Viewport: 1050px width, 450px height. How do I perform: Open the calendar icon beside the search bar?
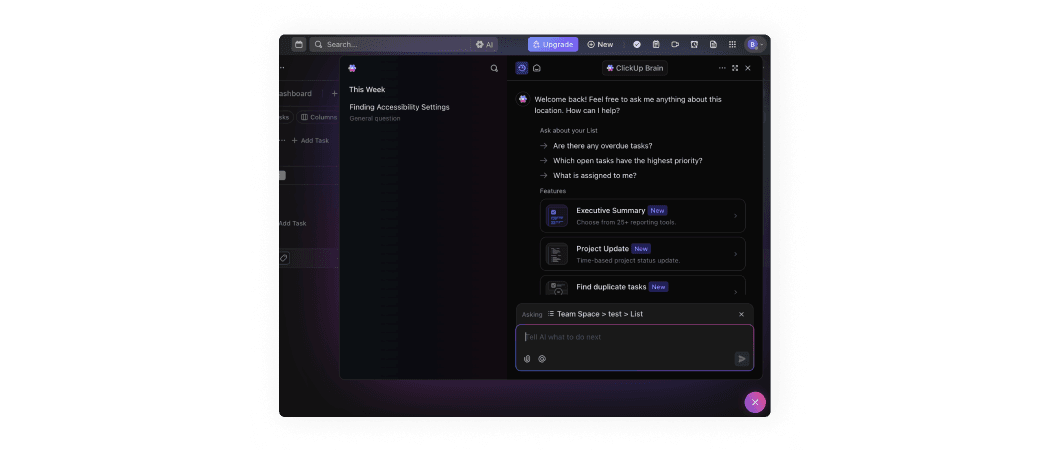coord(298,44)
